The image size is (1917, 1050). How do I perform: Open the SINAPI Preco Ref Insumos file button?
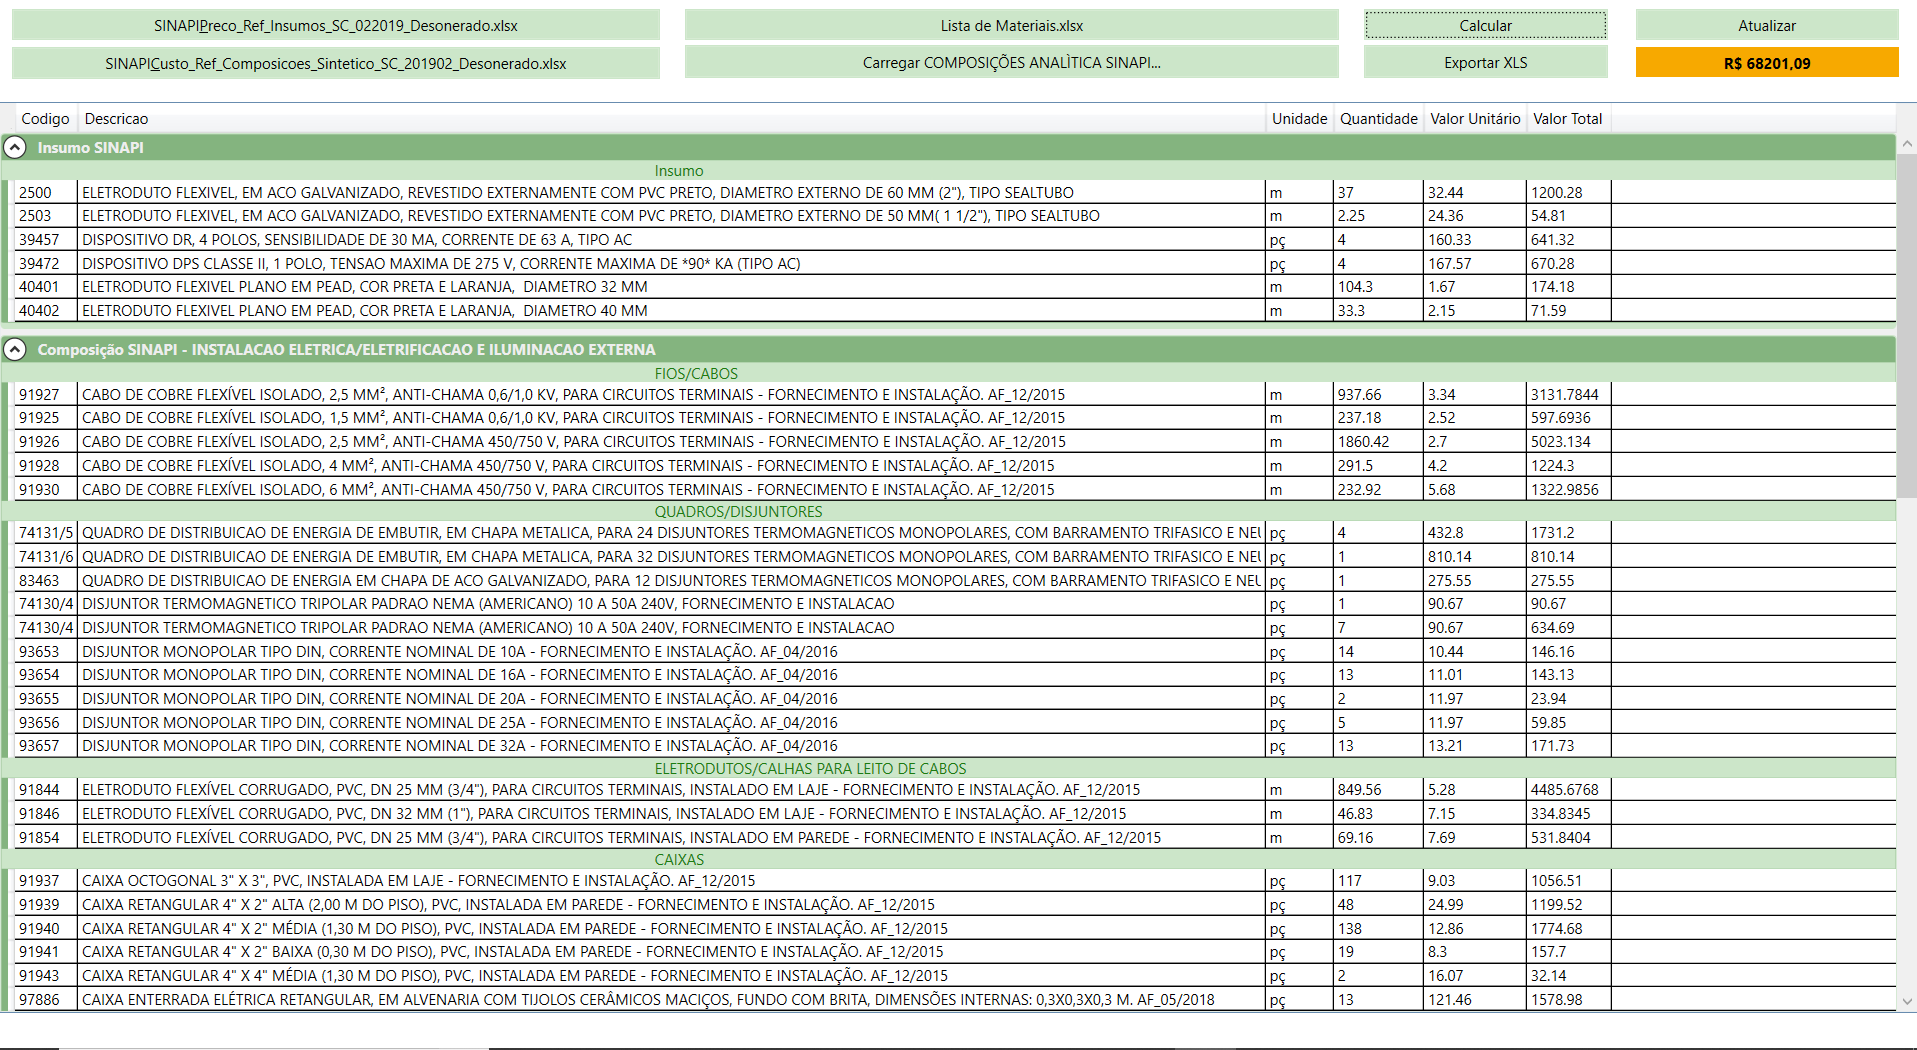(x=336, y=26)
